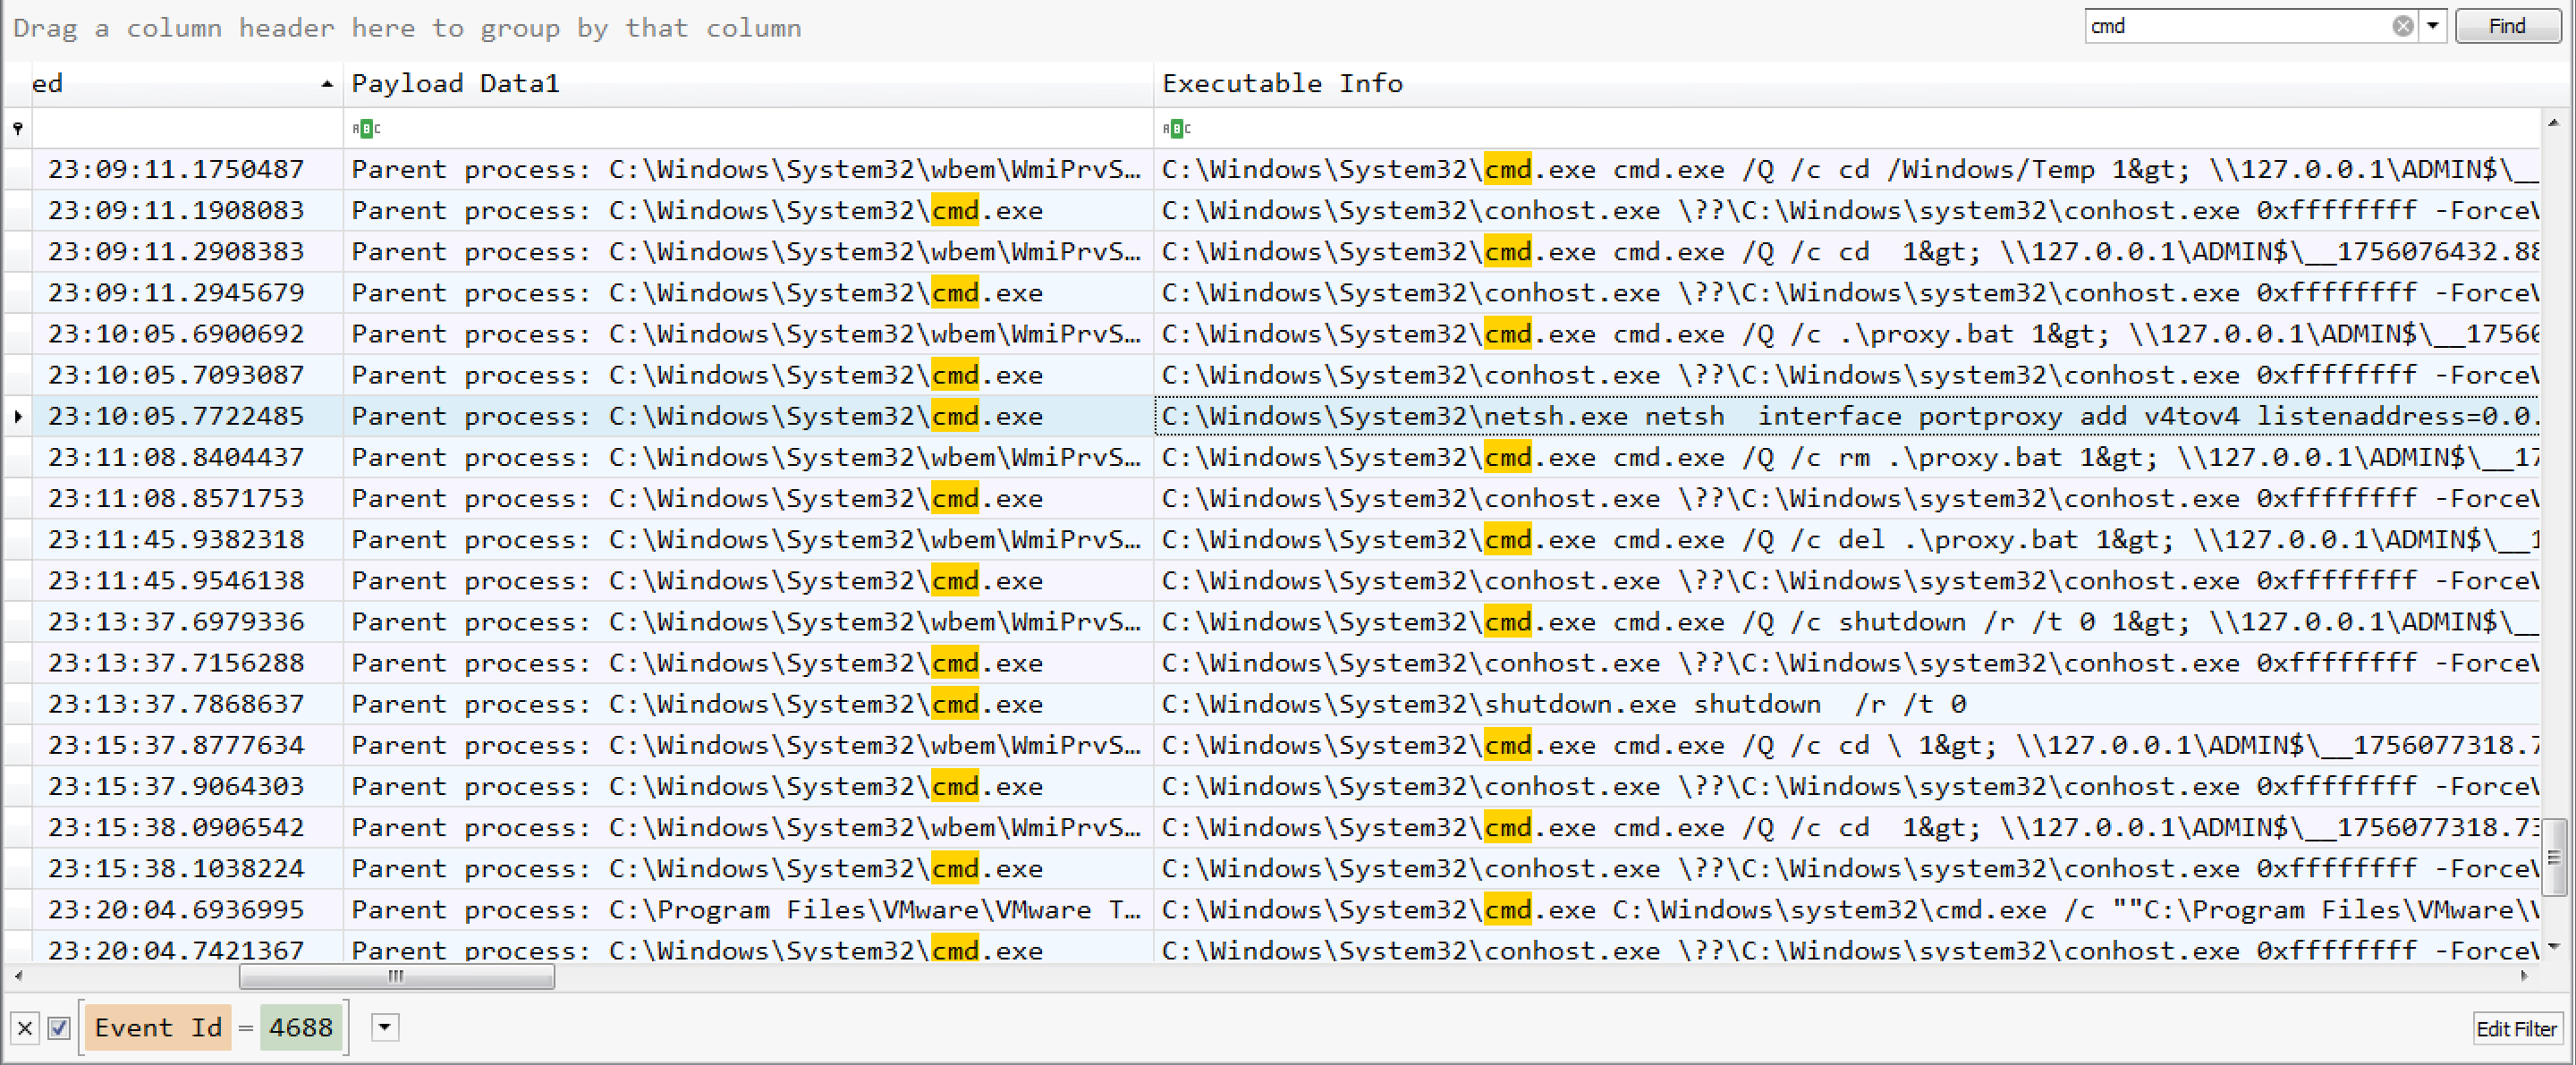2576x1065 pixels.
Task: Sort by Executable Info column header
Action: tap(1282, 83)
